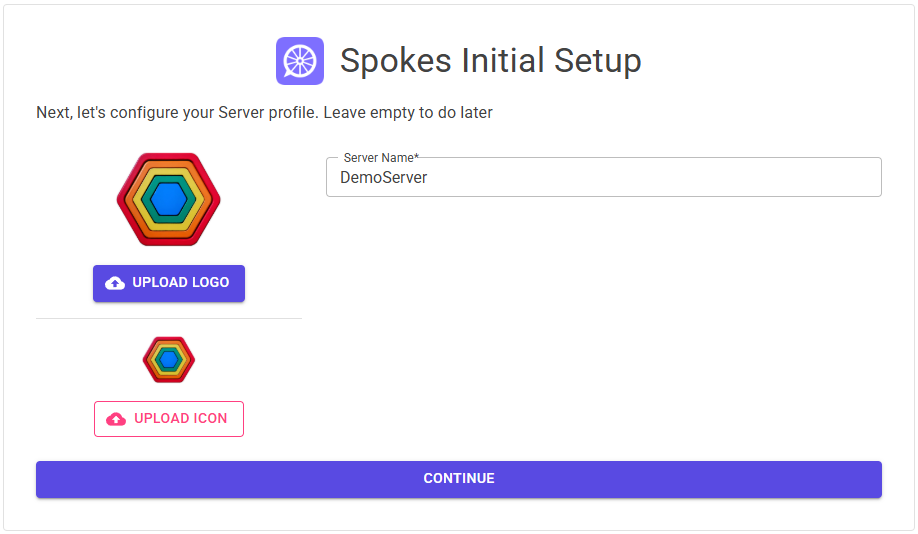This screenshot has width=918, height=534.
Task: Click the pink cloud icon in Upload Icon
Action: tap(116, 419)
